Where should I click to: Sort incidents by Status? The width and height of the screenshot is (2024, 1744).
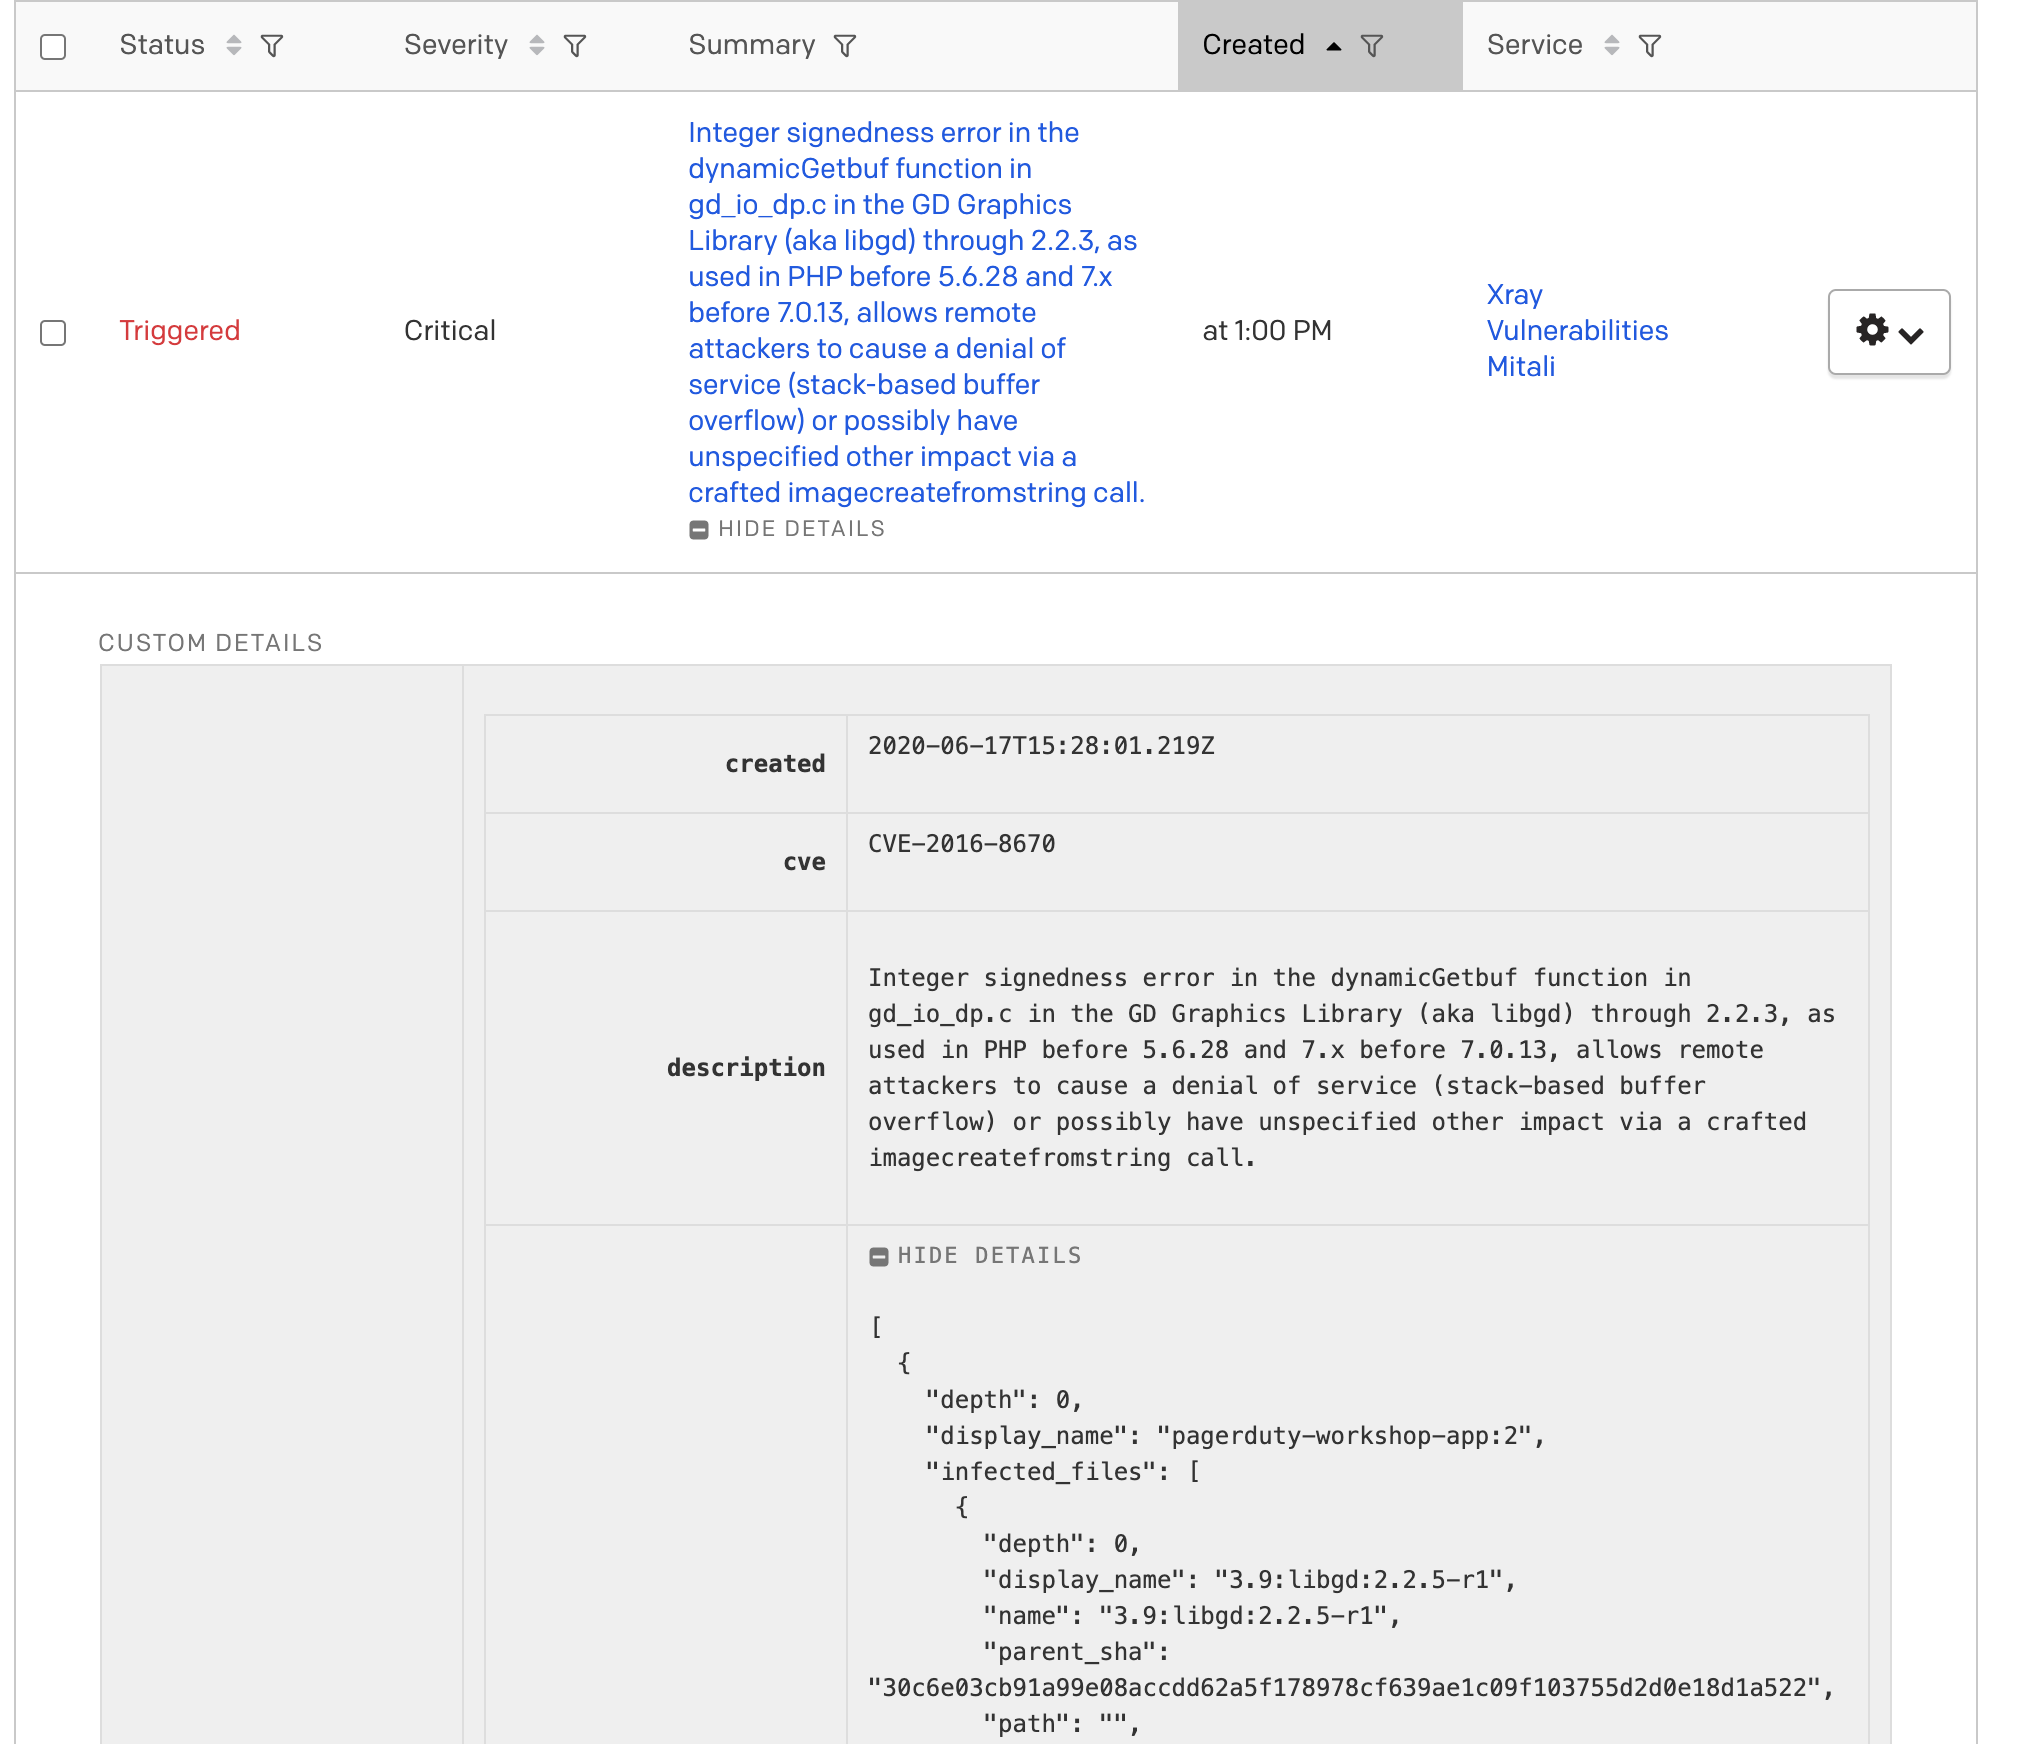[x=234, y=45]
